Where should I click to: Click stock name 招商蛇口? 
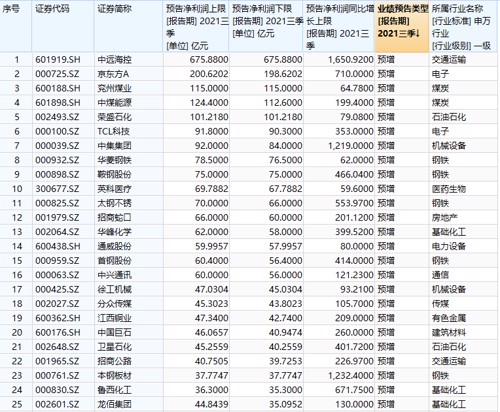tap(114, 218)
